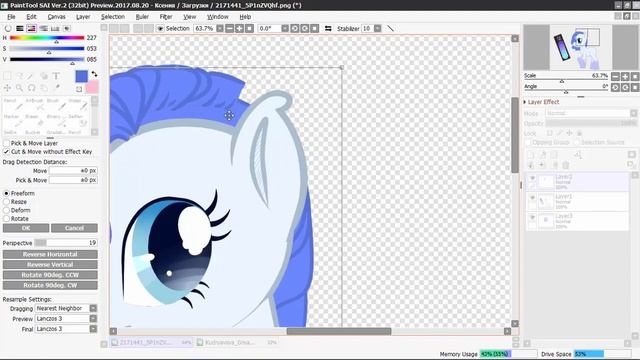Open the rotation angle dropdown
Image resolution: width=640 pixels, height=360 pixels.
pyautogui.click(x=285, y=28)
